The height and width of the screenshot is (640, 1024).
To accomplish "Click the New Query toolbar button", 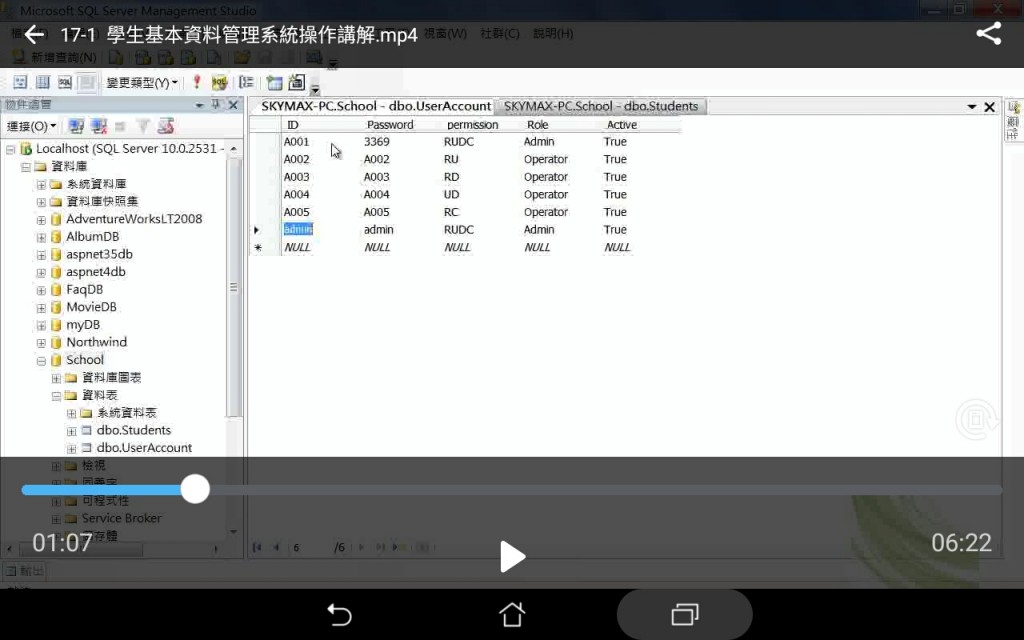I will [x=55, y=57].
